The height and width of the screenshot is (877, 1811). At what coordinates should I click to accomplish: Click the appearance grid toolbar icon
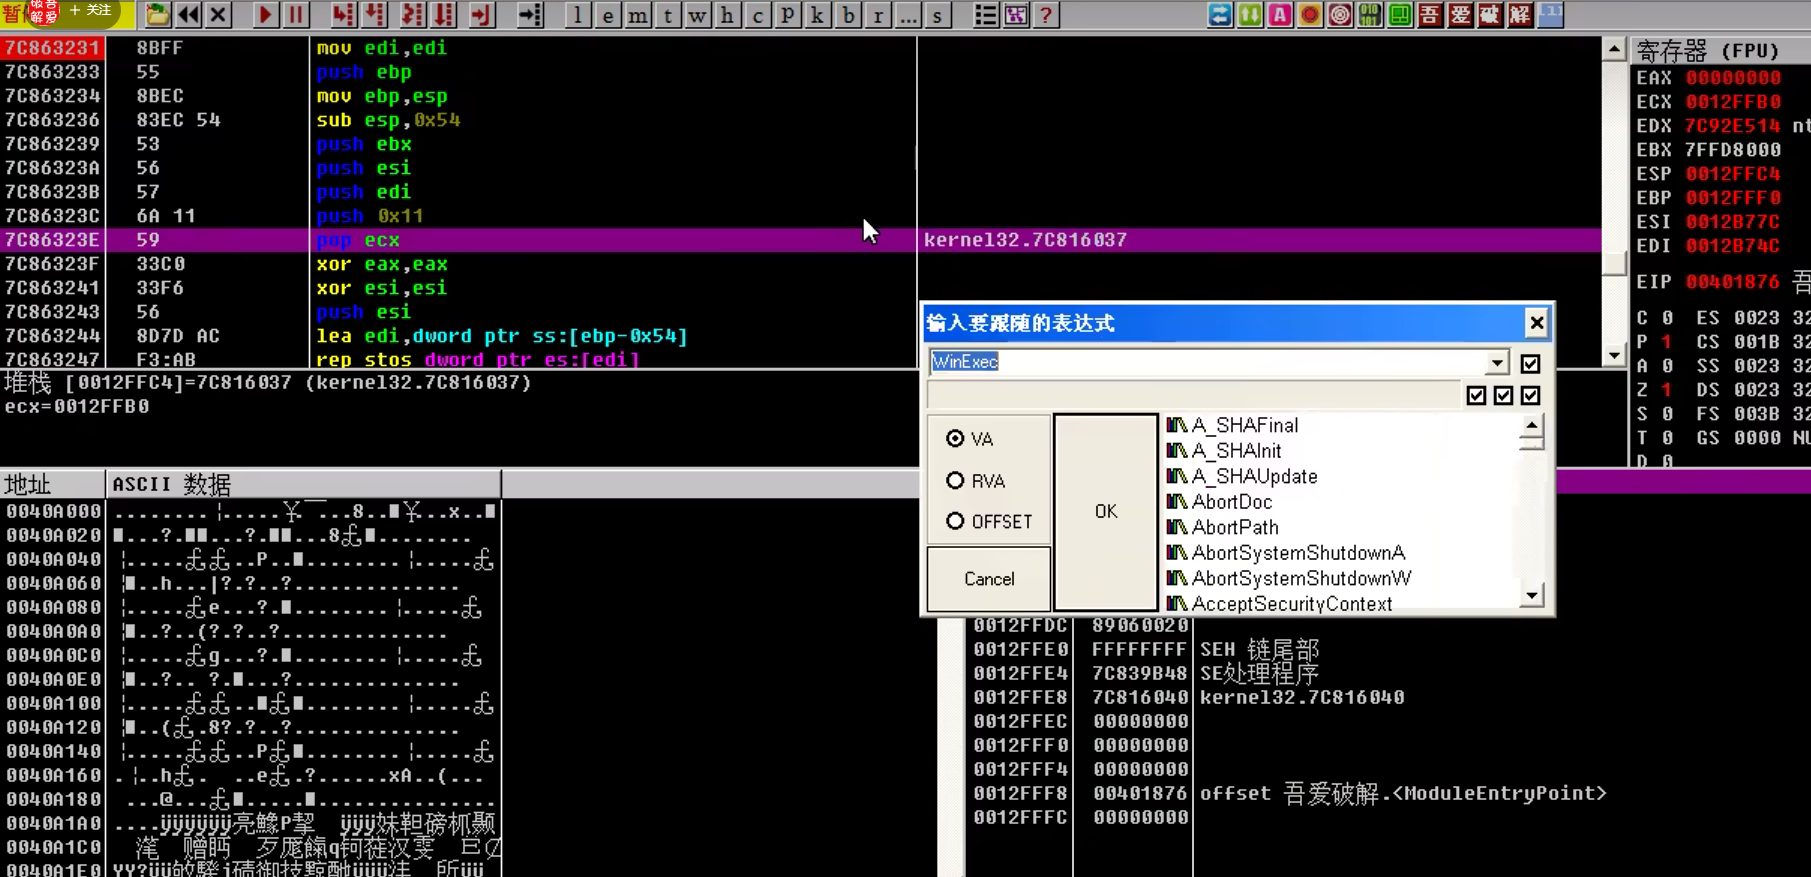tap(1016, 15)
